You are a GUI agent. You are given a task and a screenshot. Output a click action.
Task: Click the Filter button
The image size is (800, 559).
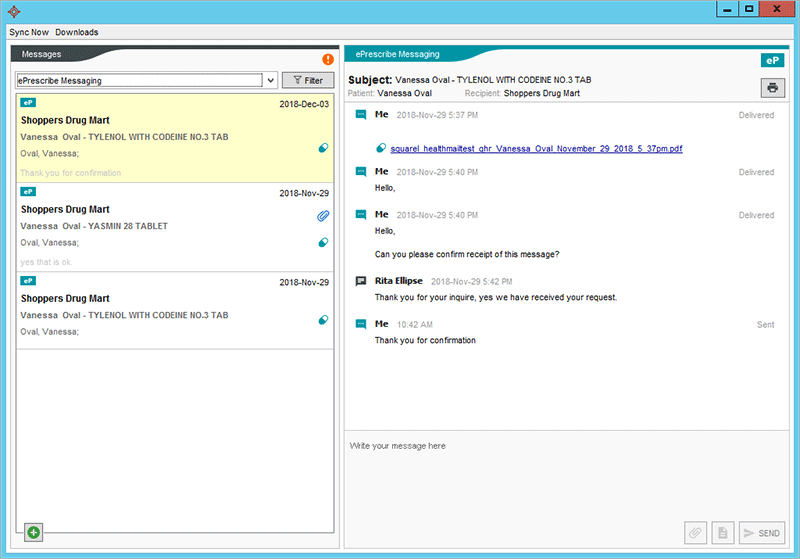click(308, 80)
